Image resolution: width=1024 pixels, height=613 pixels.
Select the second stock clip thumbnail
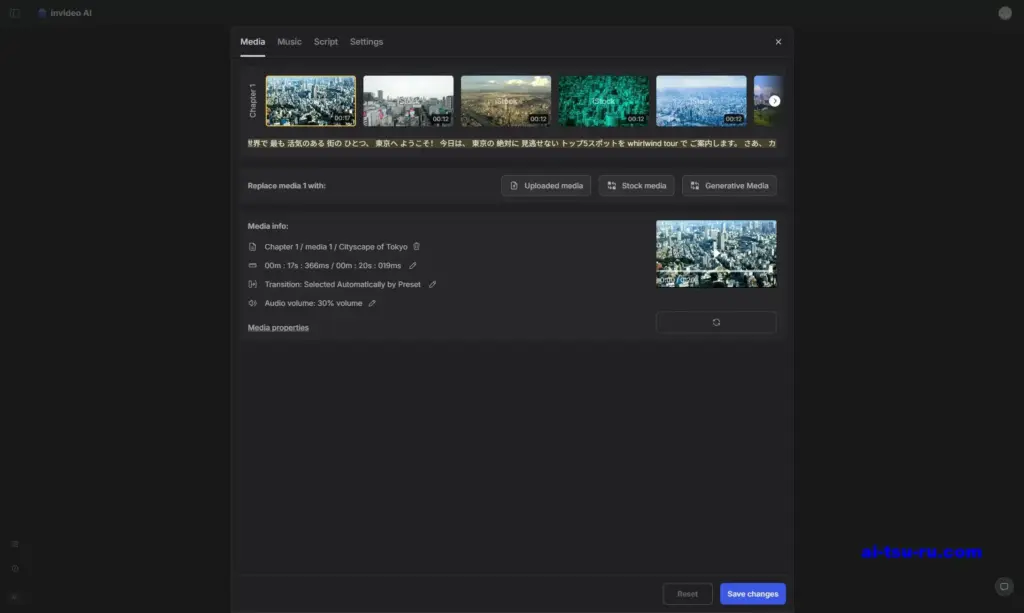[x=408, y=101]
